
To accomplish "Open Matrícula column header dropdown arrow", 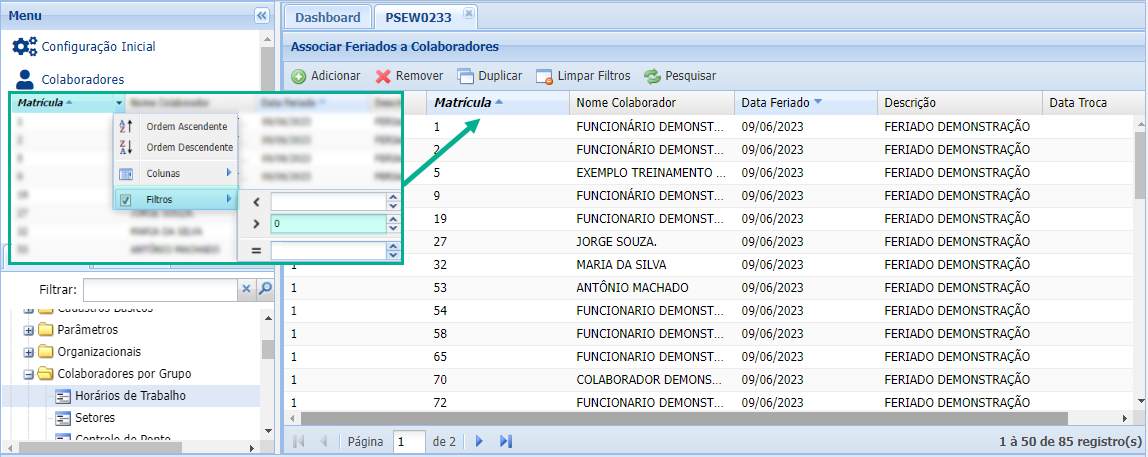I will click(x=119, y=103).
